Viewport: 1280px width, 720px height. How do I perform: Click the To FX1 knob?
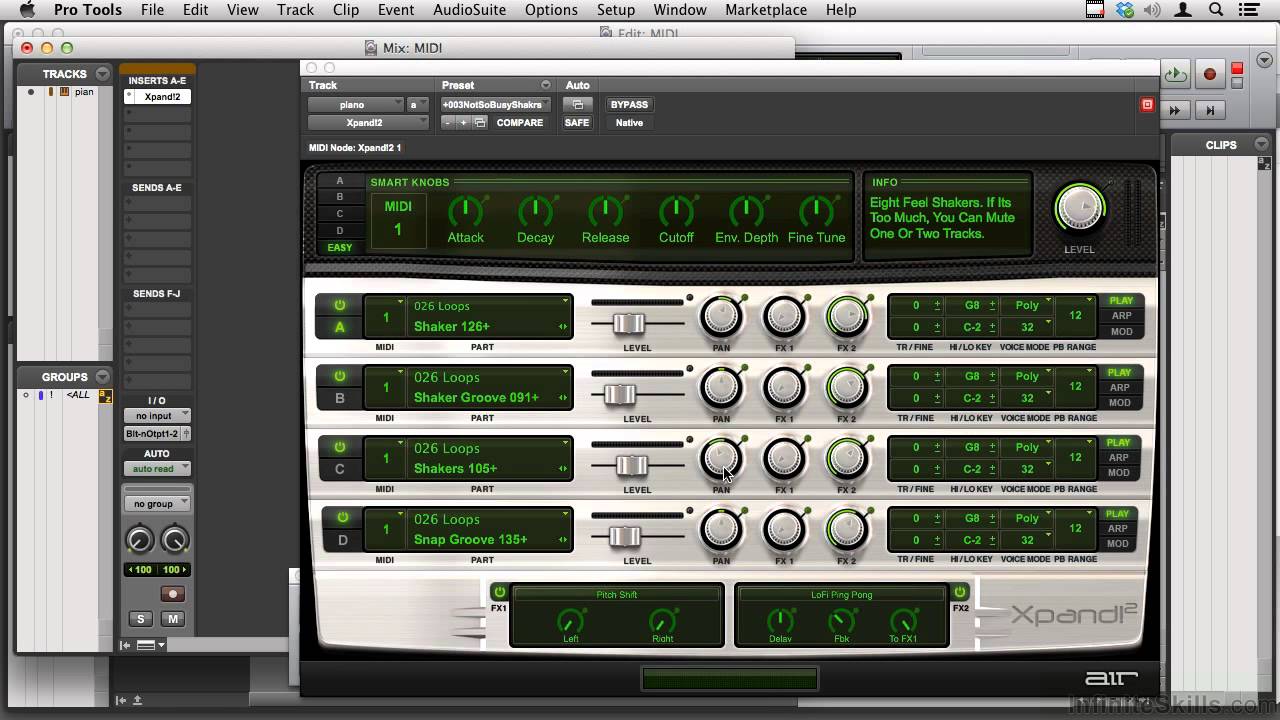click(x=903, y=620)
